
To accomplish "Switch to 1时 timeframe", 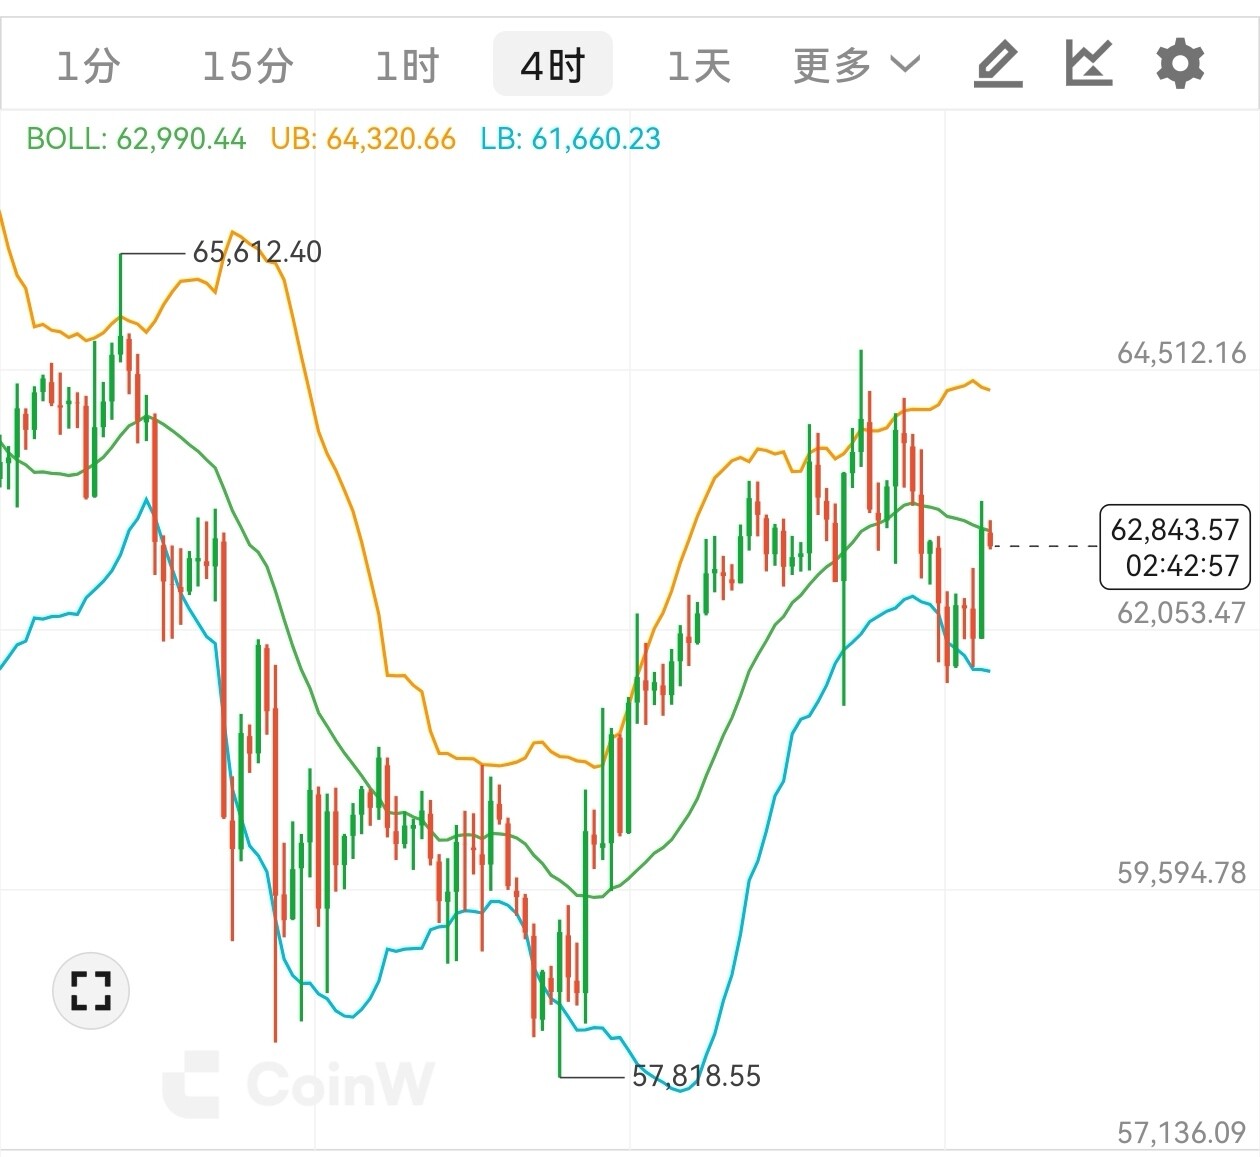I will pyautogui.click(x=407, y=67).
